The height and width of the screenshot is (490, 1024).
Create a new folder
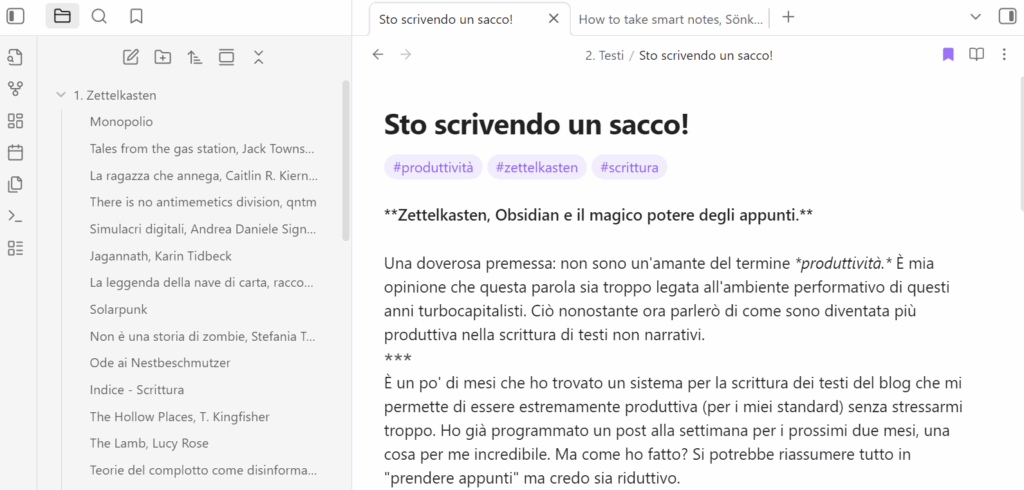pos(162,57)
